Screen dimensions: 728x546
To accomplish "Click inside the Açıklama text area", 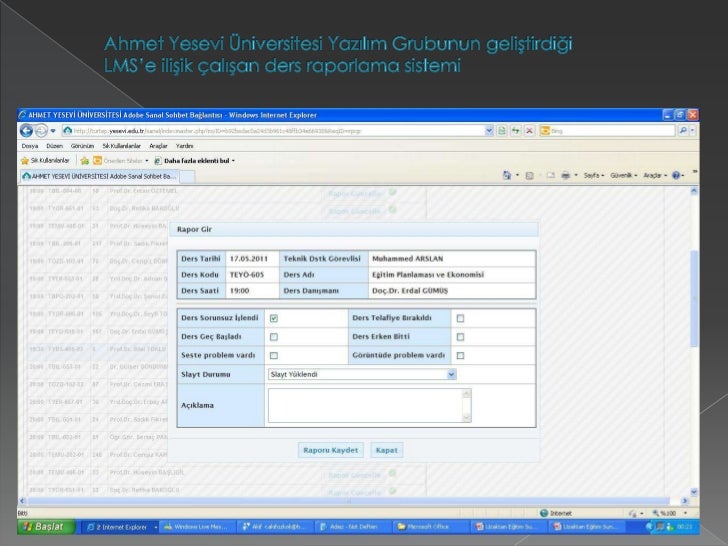I will click(x=365, y=405).
